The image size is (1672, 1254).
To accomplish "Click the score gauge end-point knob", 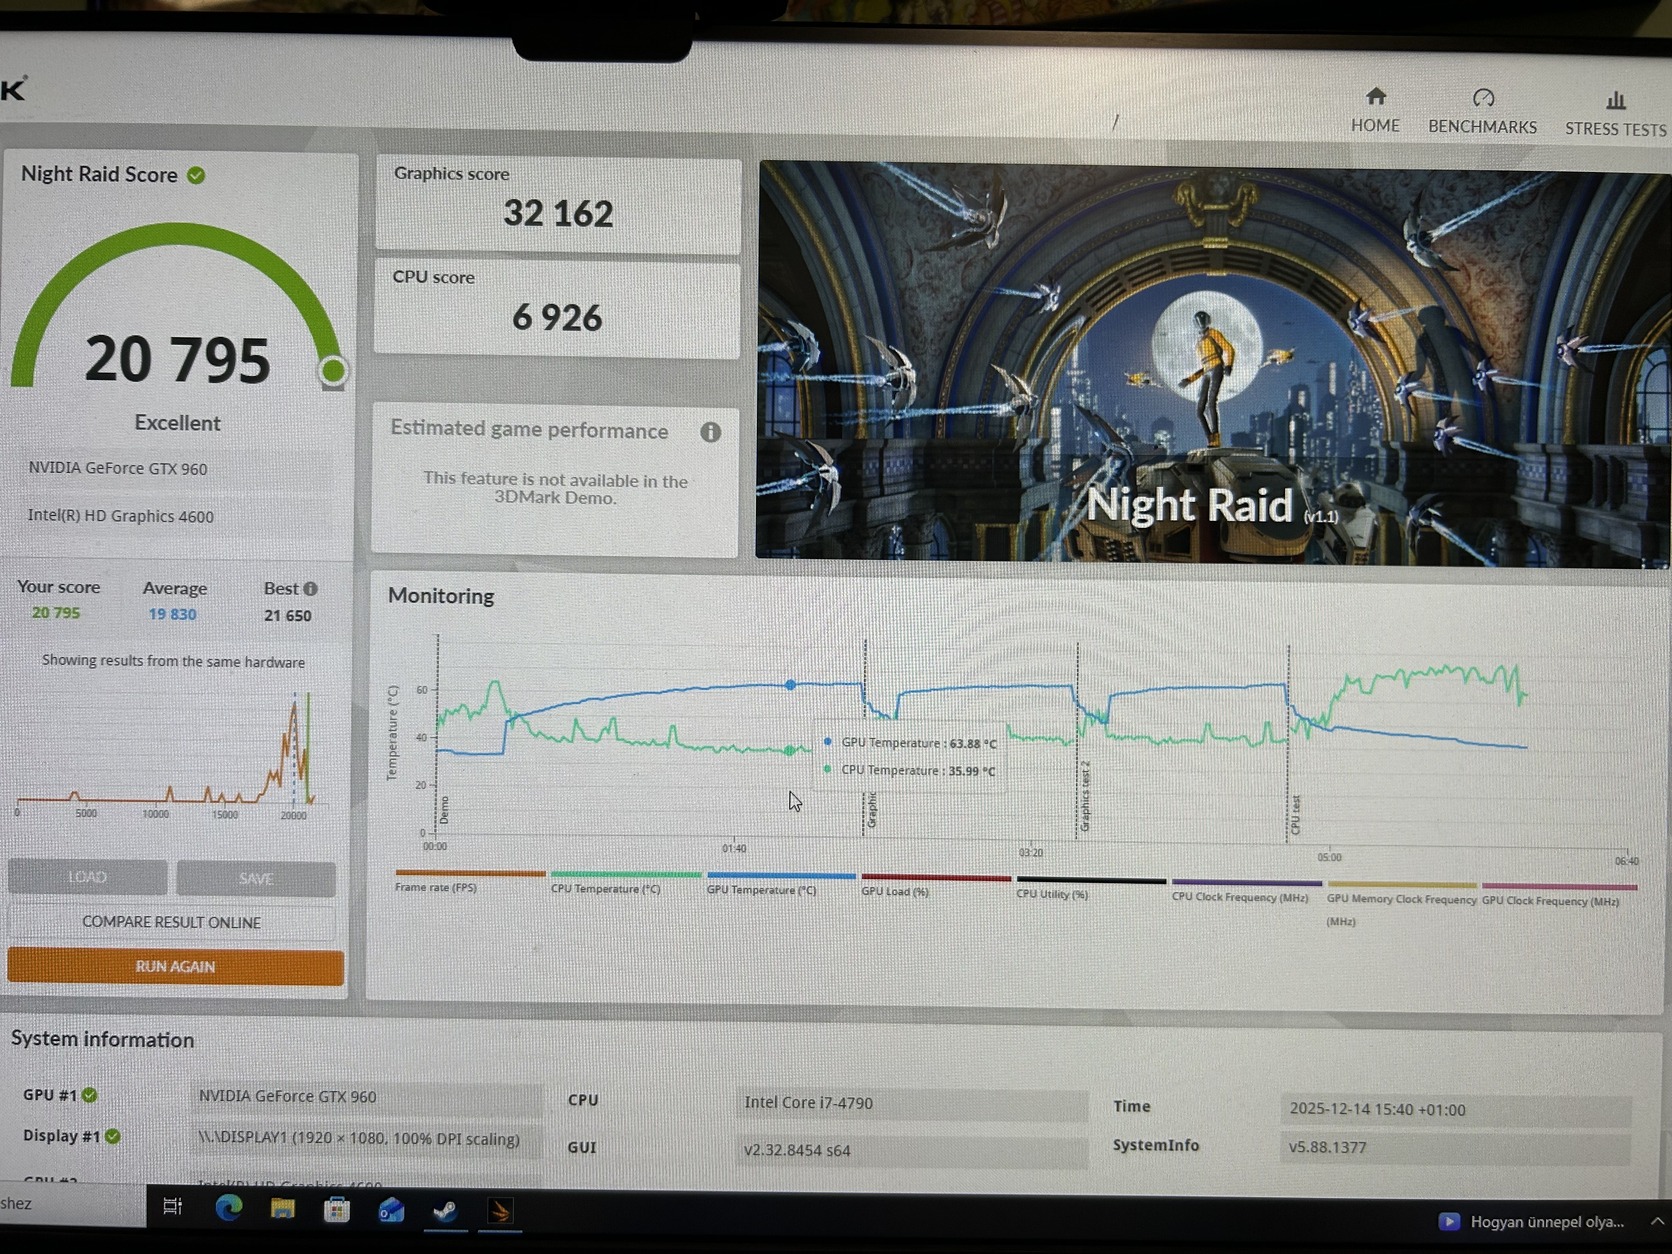I will [333, 371].
